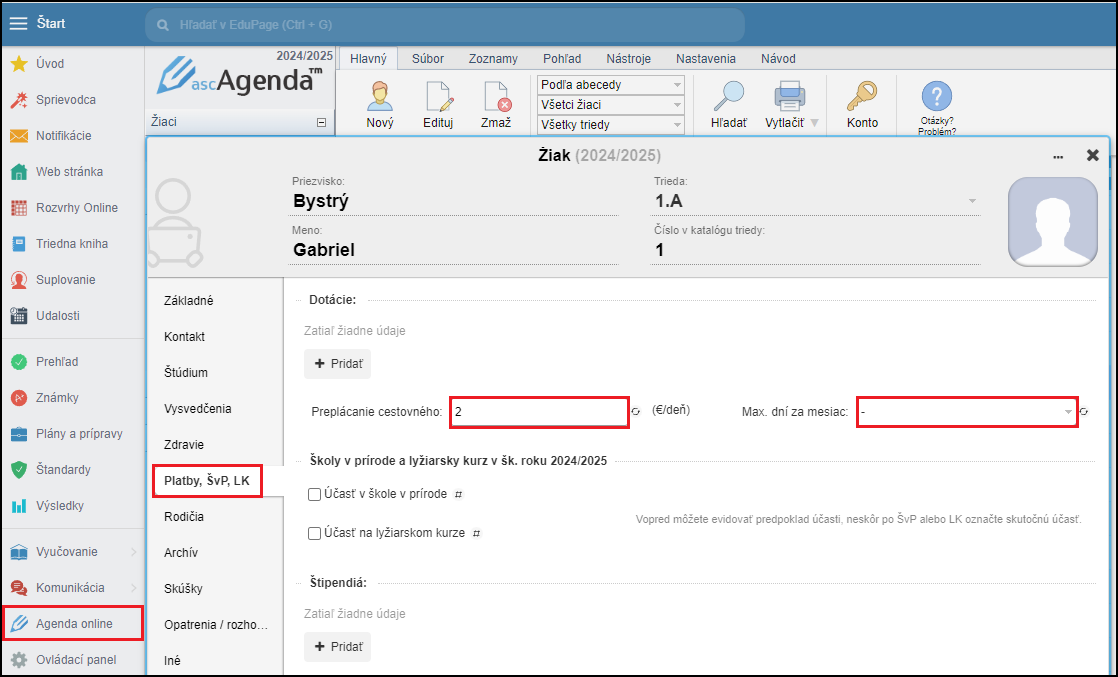Click the Suplovanie icon
Viewport: 1118px width, 677px height.
click(x=19, y=280)
